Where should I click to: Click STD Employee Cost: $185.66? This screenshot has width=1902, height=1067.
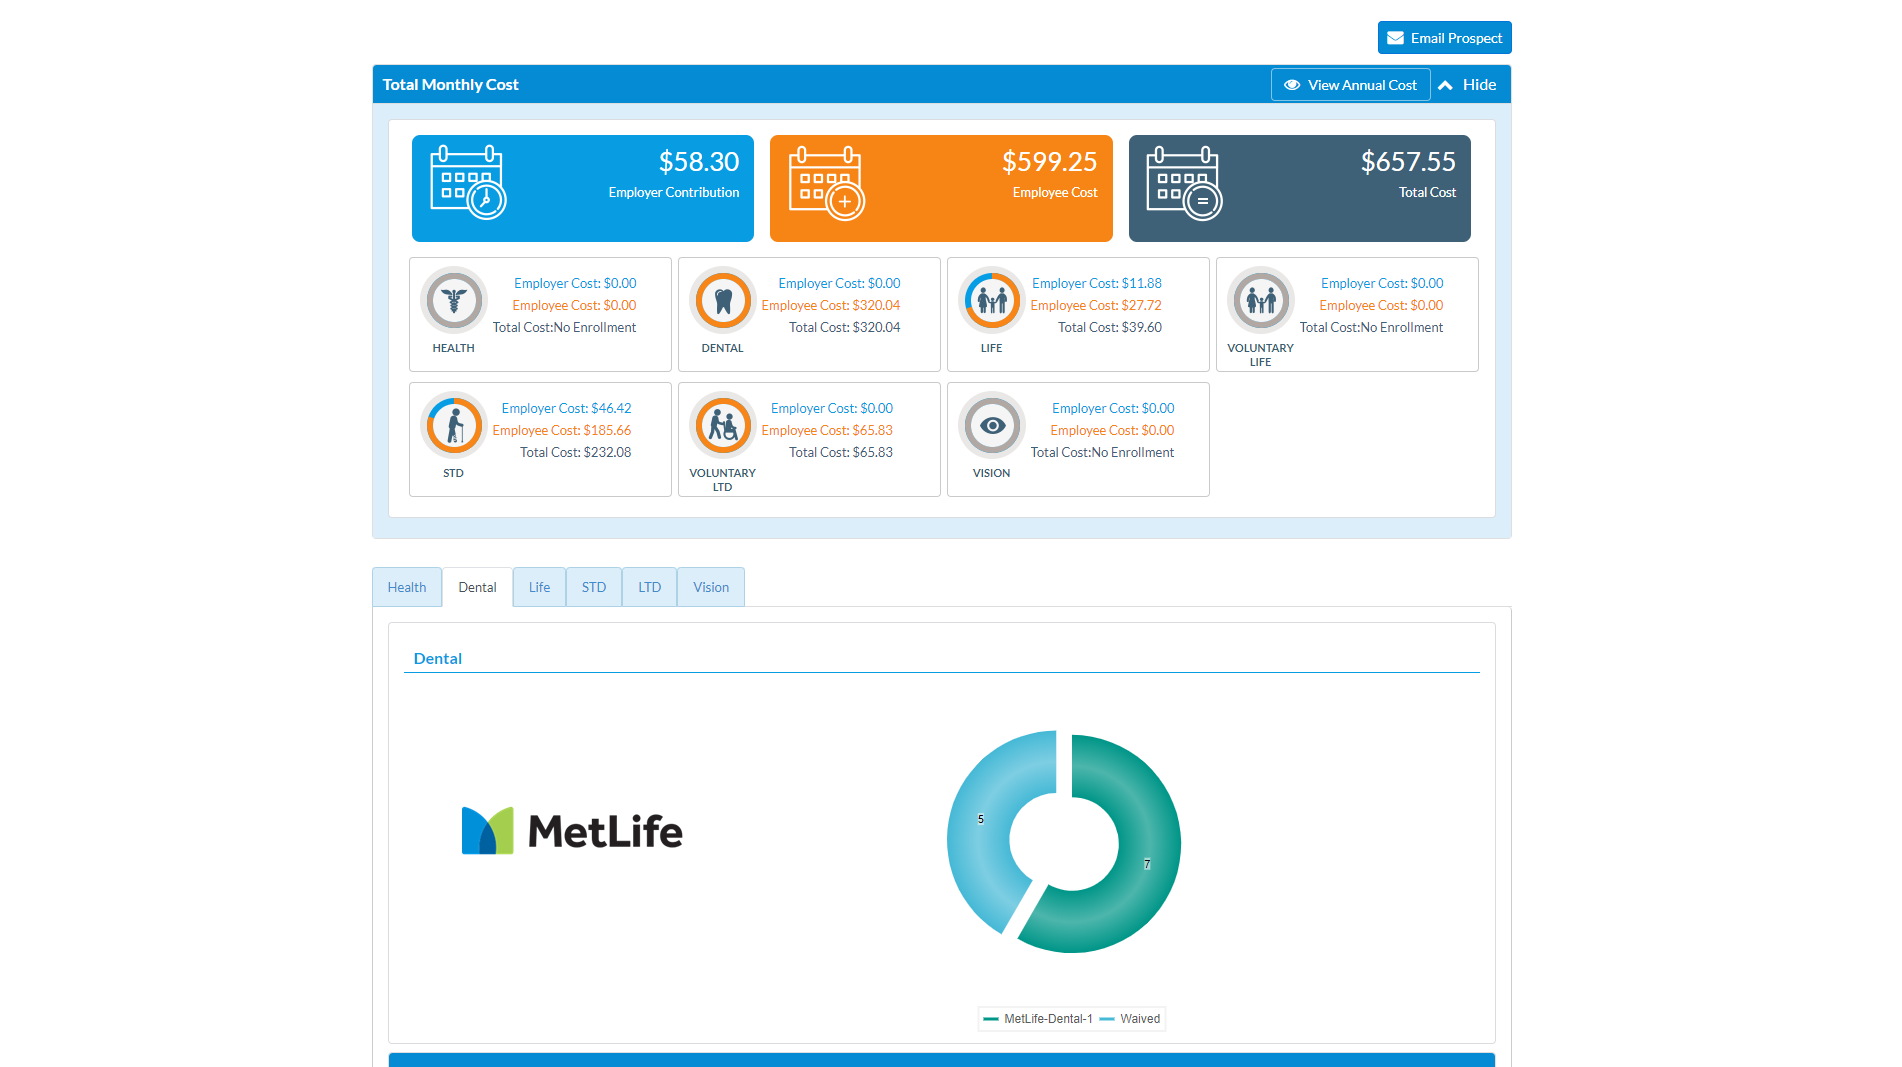[x=561, y=430]
